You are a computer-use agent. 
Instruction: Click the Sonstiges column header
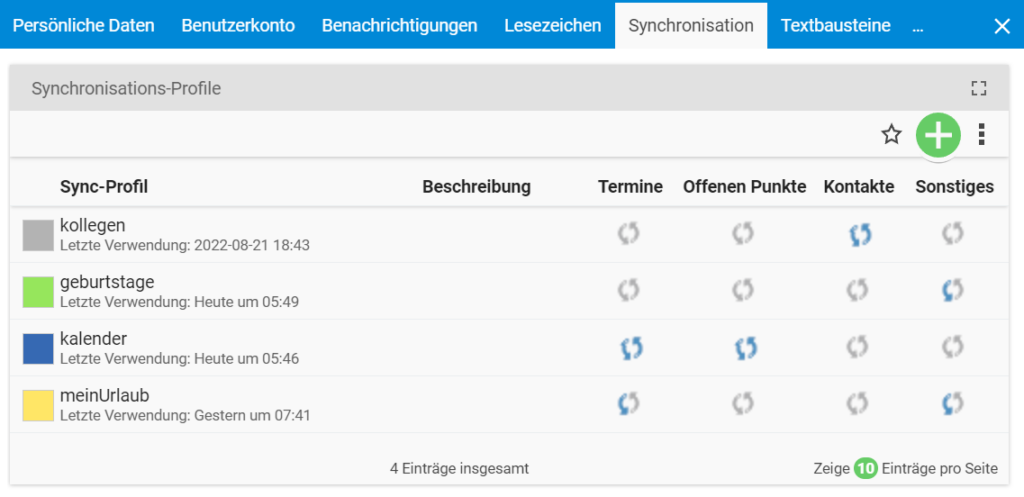[x=955, y=187]
